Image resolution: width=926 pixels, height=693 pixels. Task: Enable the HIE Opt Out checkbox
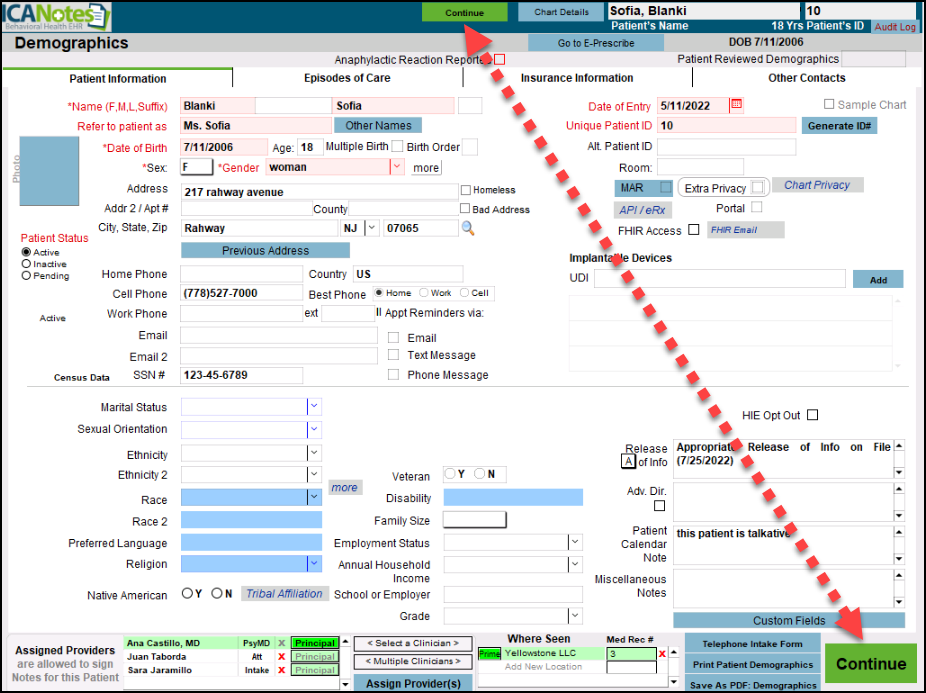point(812,415)
